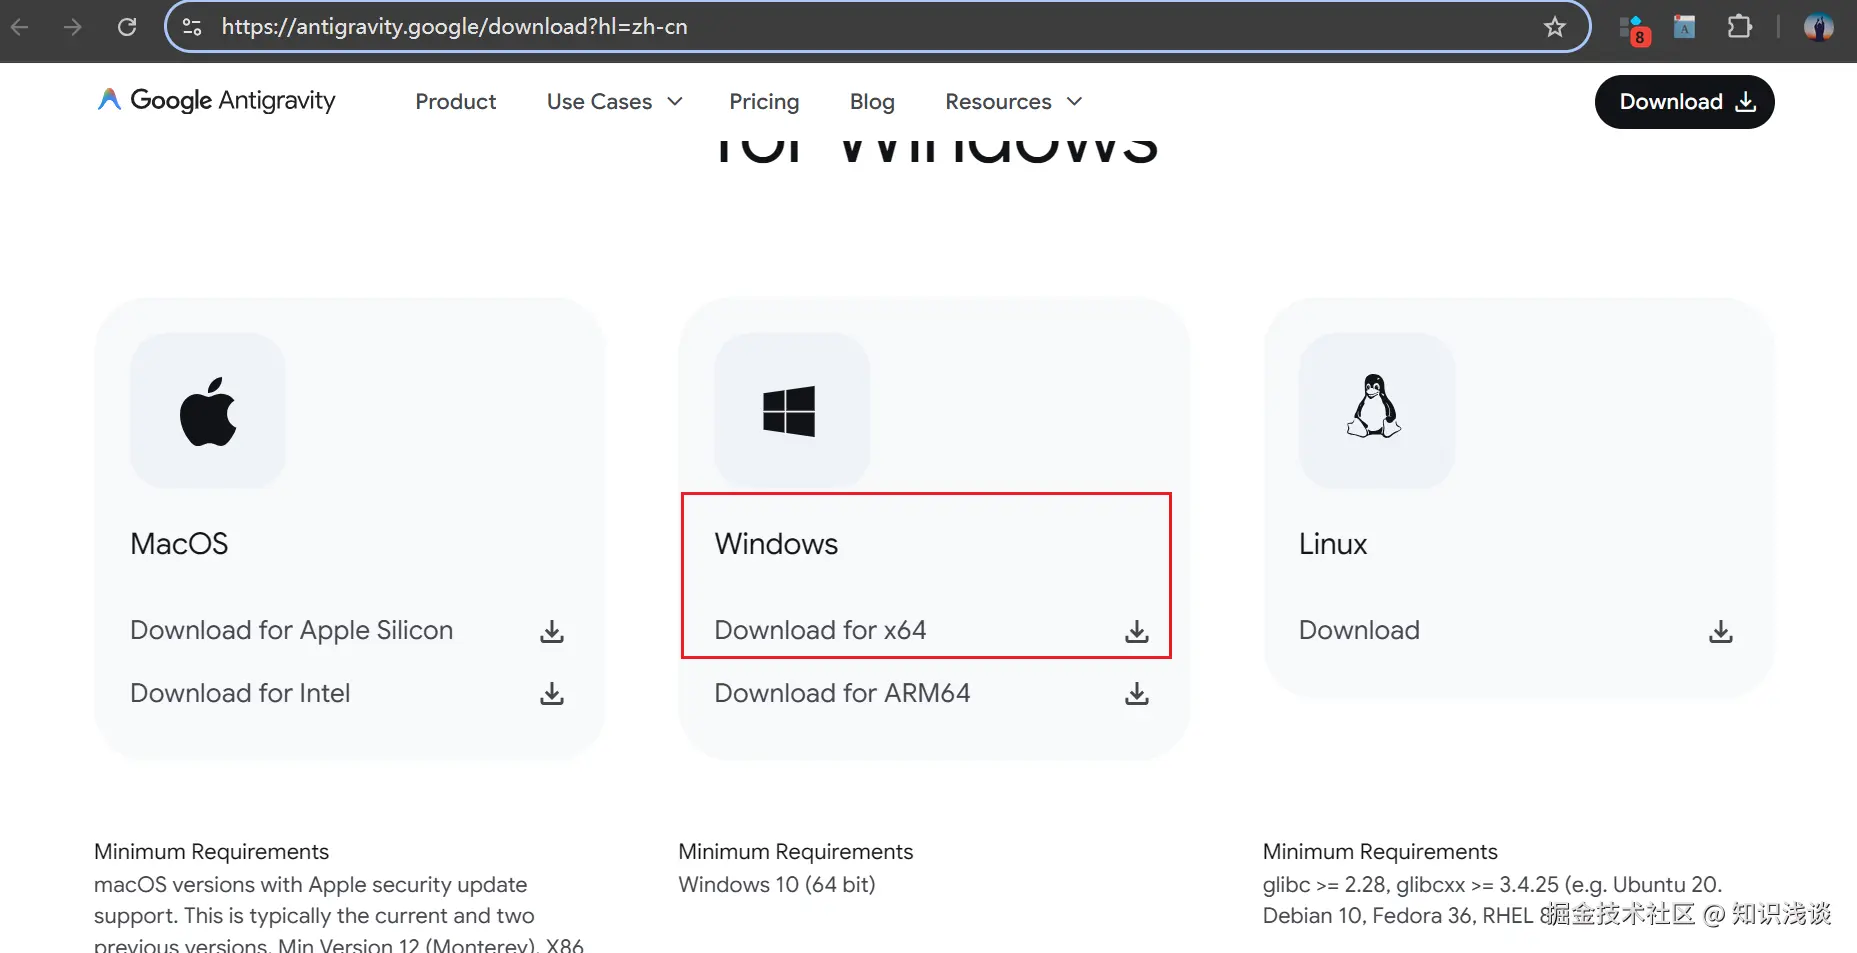Open the Product nav item

tap(456, 102)
